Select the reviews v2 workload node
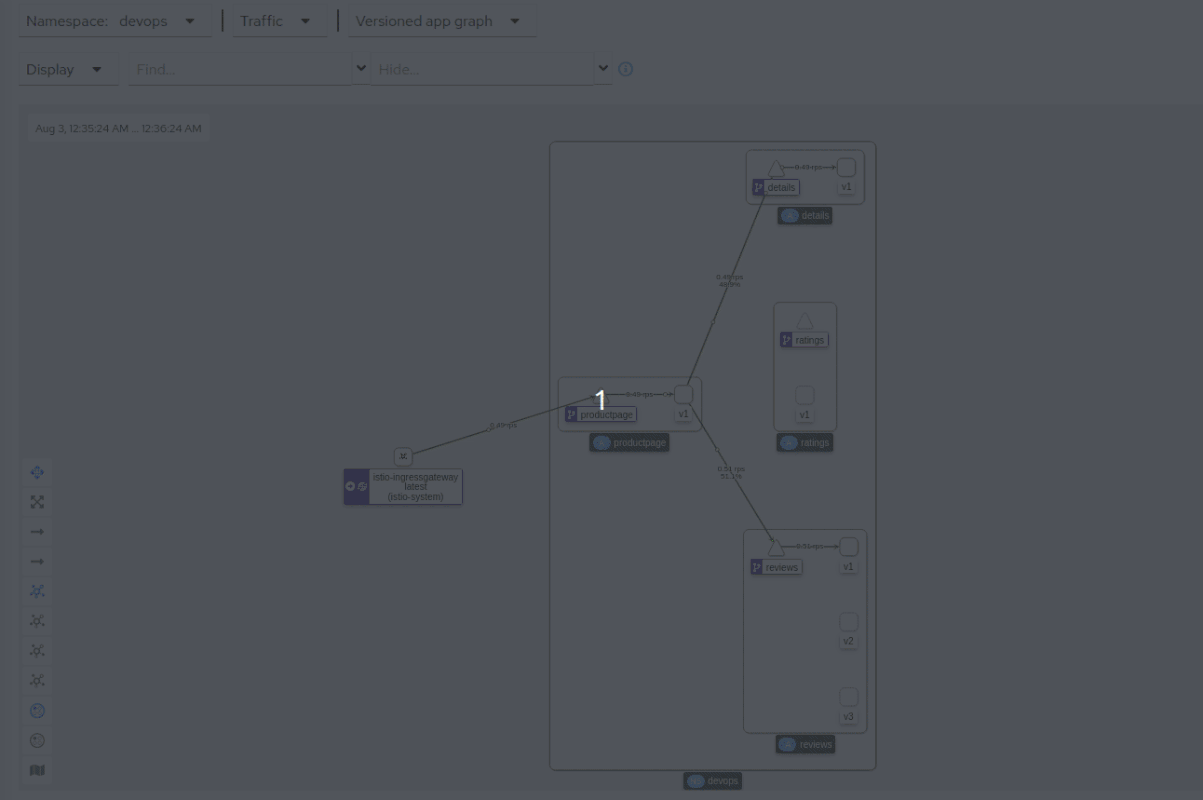This screenshot has height=800, width=1203. (848, 622)
